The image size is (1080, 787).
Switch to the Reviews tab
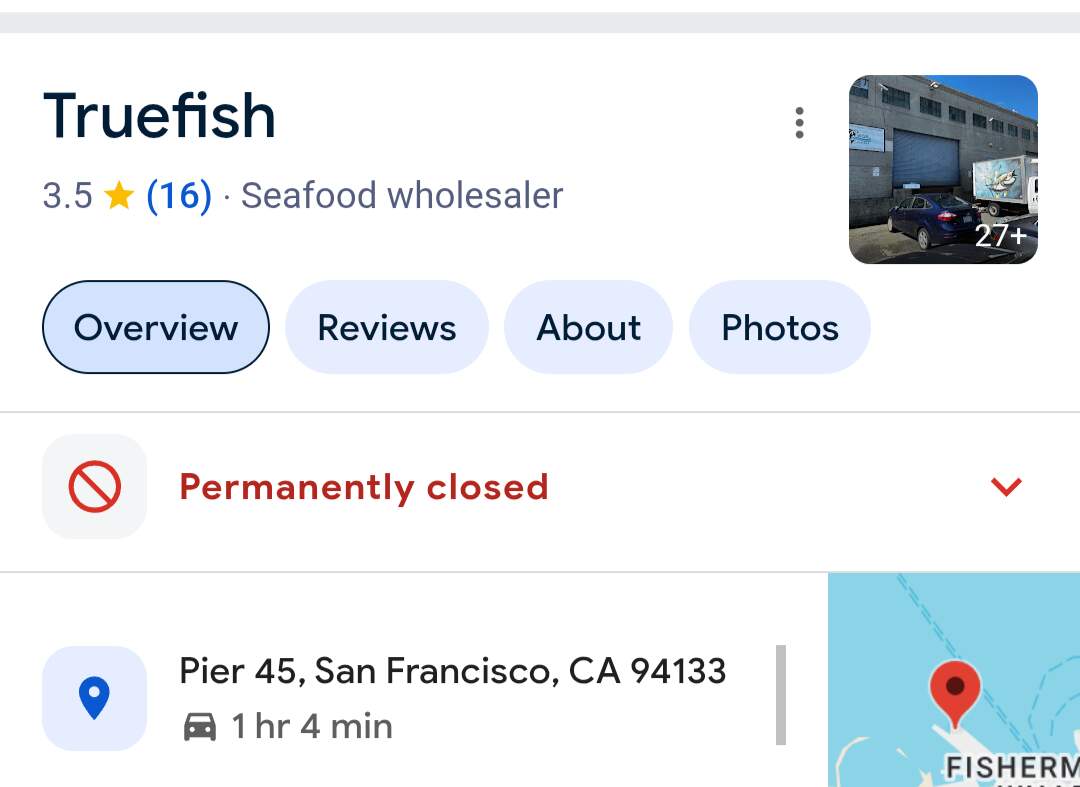pyautogui.click(x=387, y=328)
